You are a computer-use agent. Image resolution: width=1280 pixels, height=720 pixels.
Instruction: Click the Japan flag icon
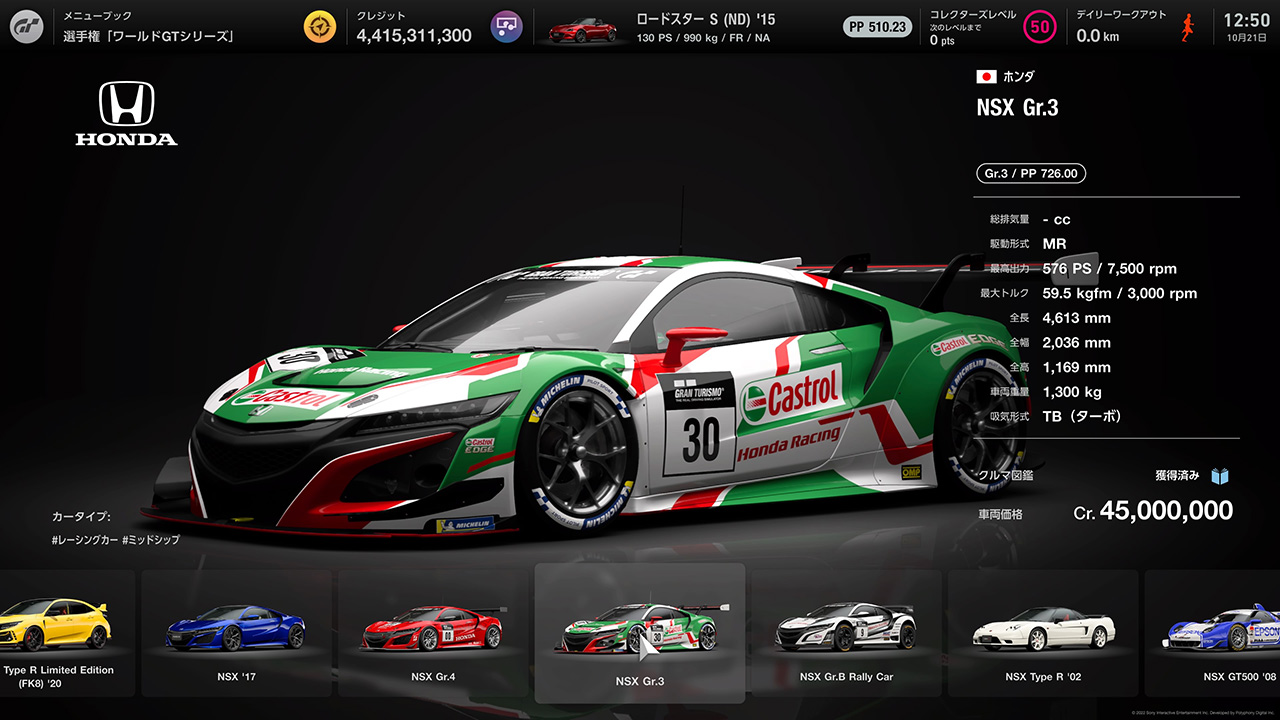(986, 77)
